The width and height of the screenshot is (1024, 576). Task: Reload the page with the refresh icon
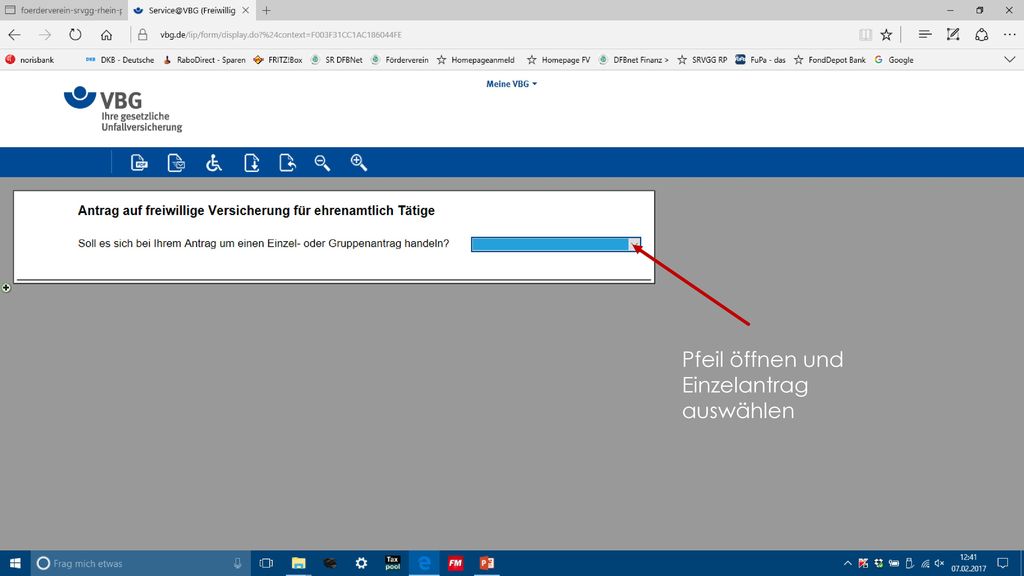[x=75, y=35]
